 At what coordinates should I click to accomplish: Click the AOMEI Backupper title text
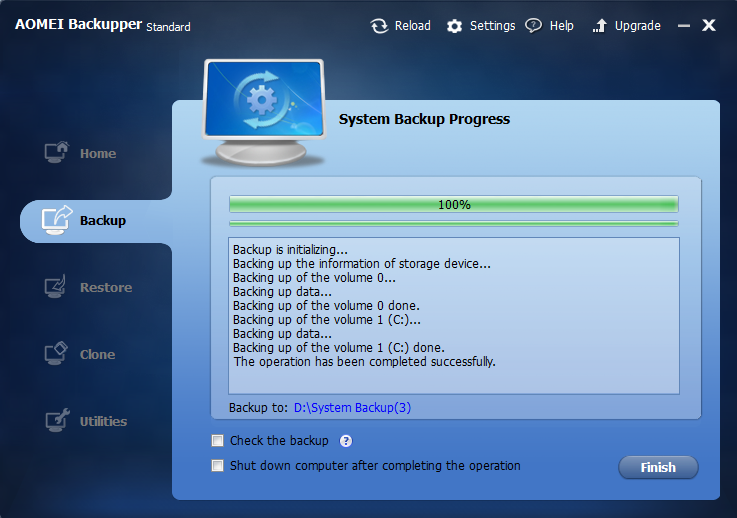78,24
